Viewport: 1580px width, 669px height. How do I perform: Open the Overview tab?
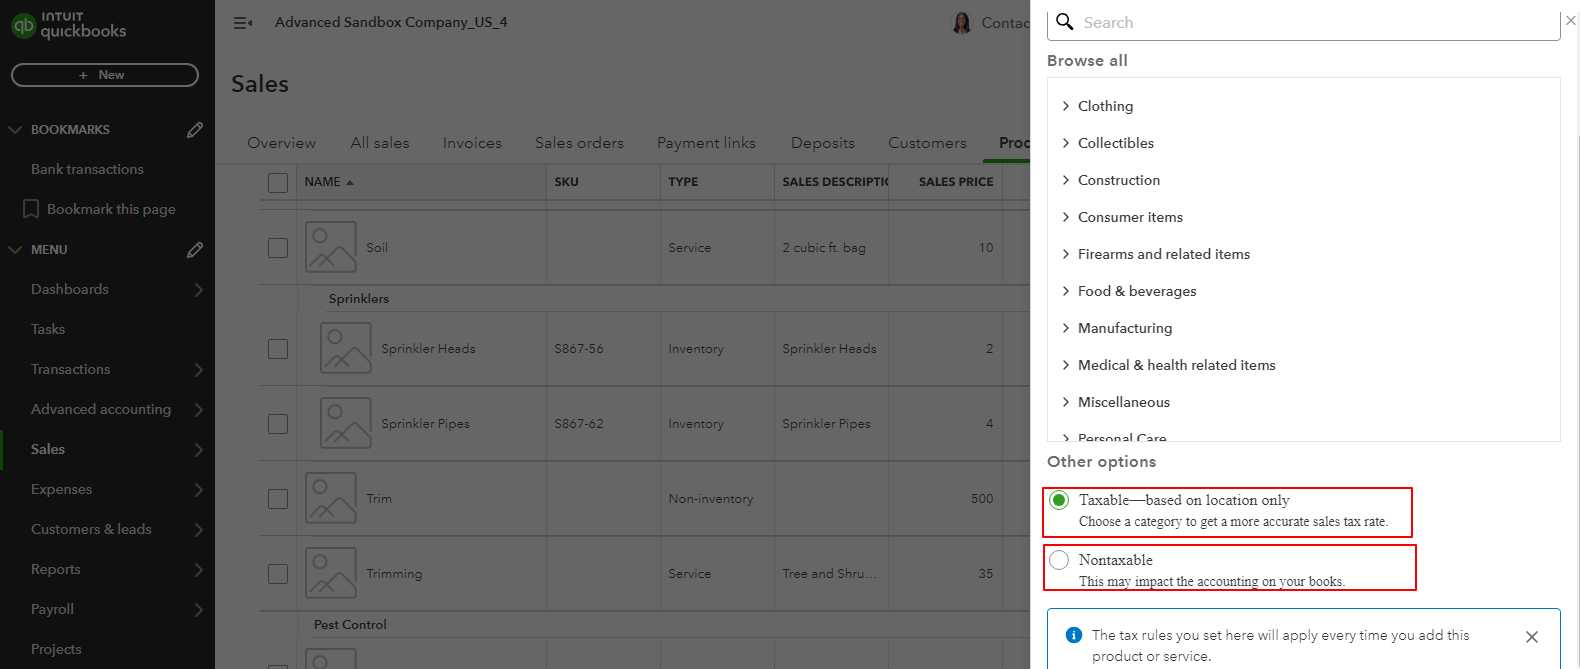click(281, 143)
